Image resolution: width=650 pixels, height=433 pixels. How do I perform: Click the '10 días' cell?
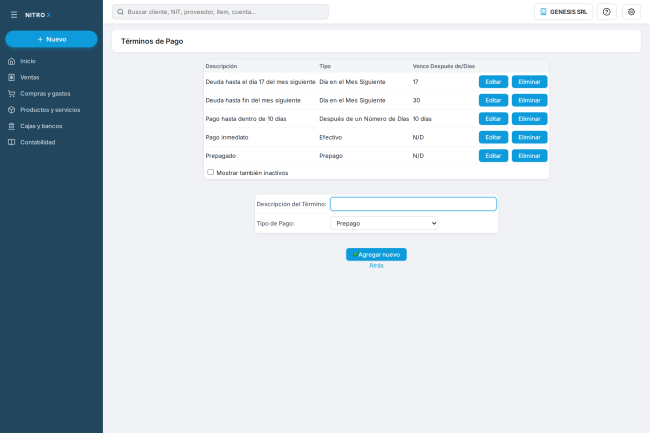[x=422, y=119]
